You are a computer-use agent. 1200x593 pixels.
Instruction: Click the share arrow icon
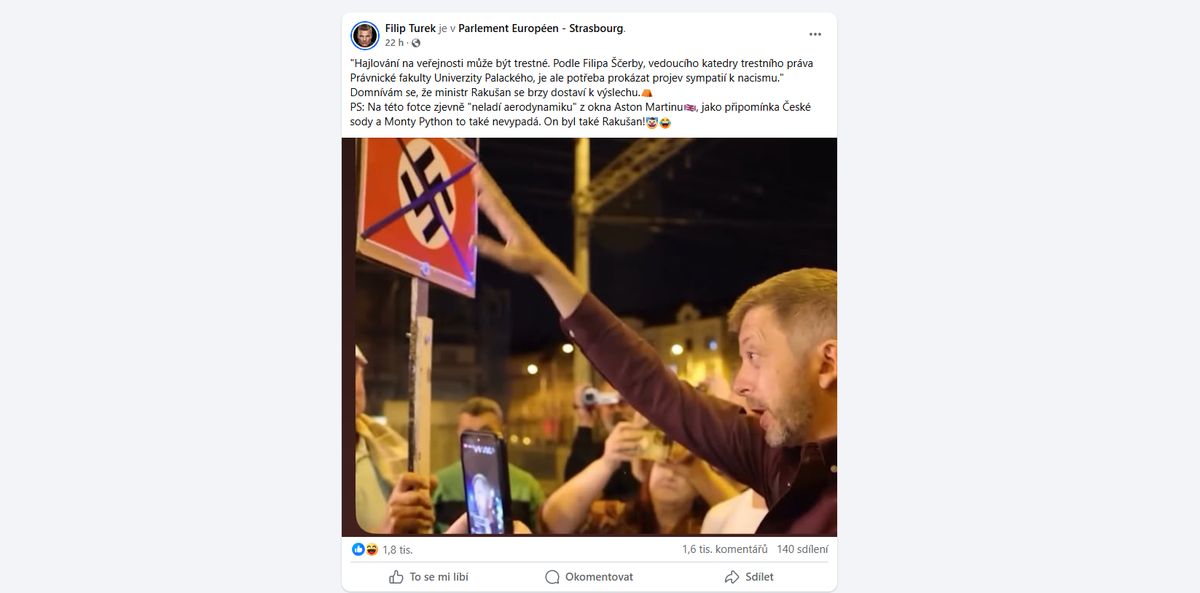(x=732, y=577)
